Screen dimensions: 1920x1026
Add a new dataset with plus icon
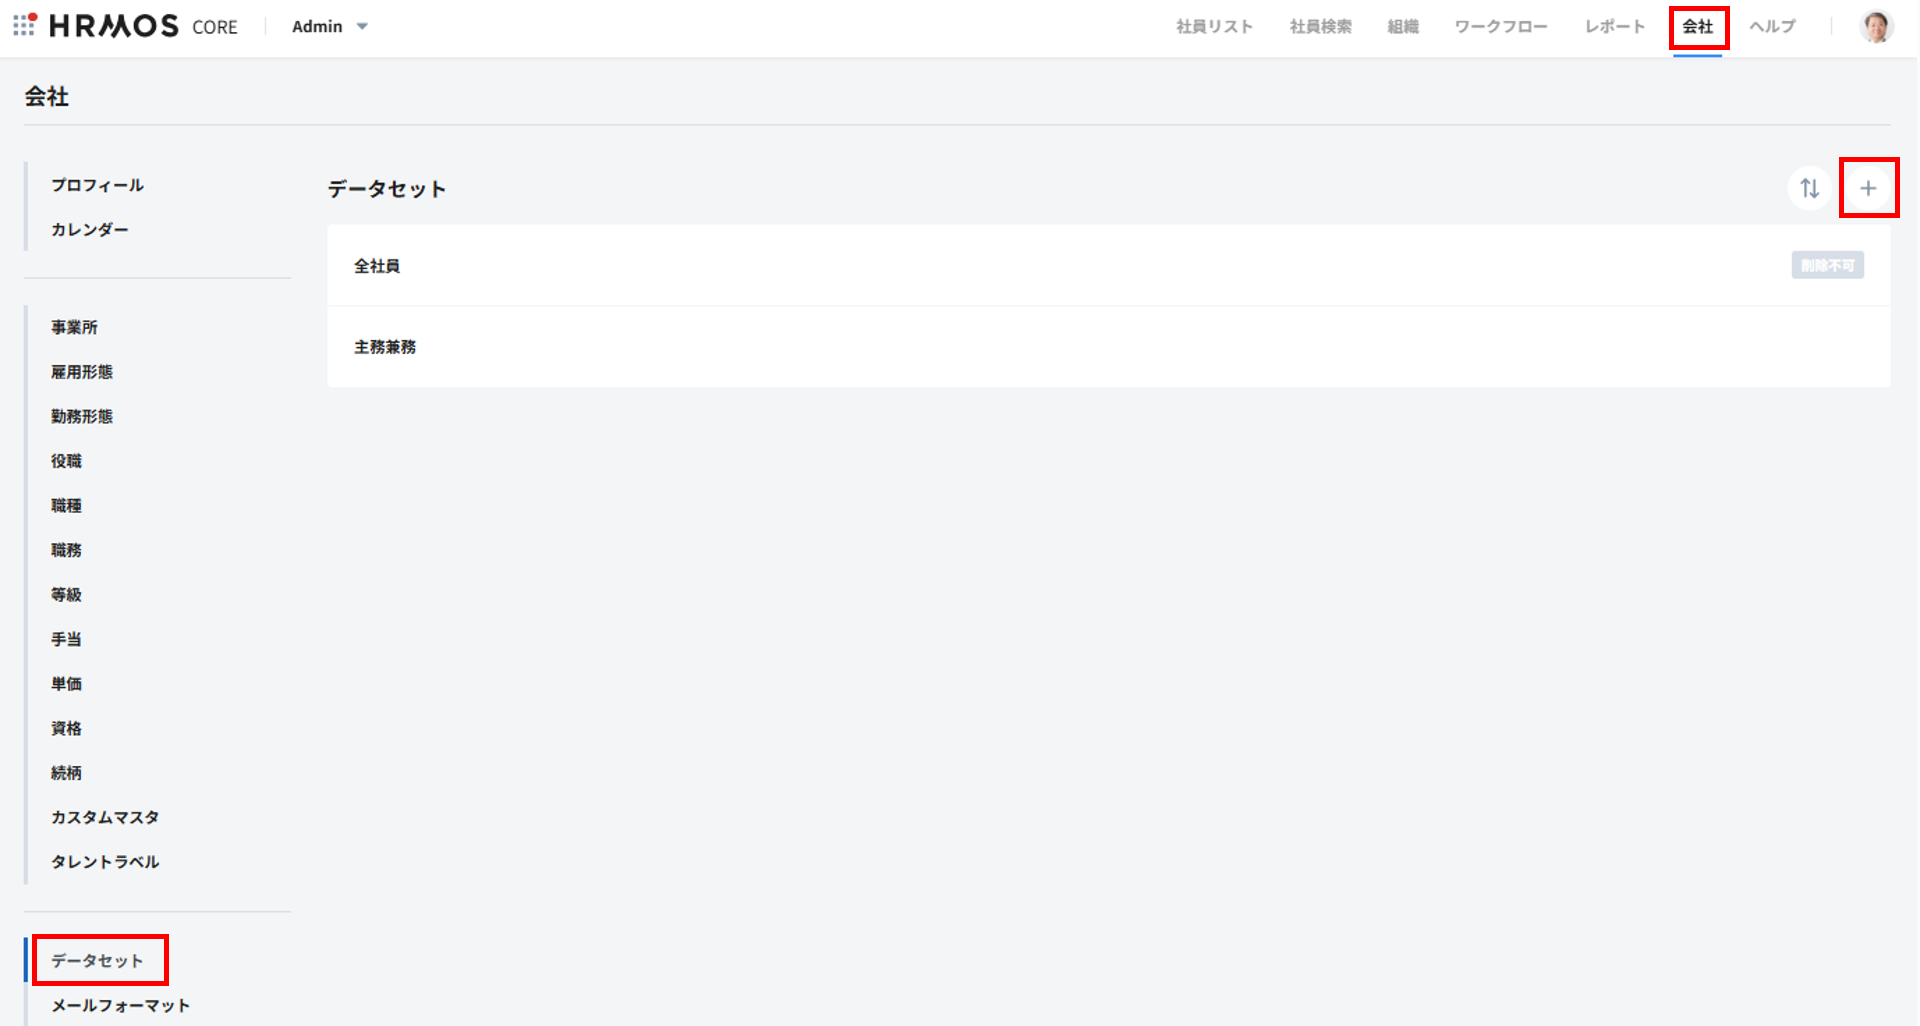(x=1867, y=188)
